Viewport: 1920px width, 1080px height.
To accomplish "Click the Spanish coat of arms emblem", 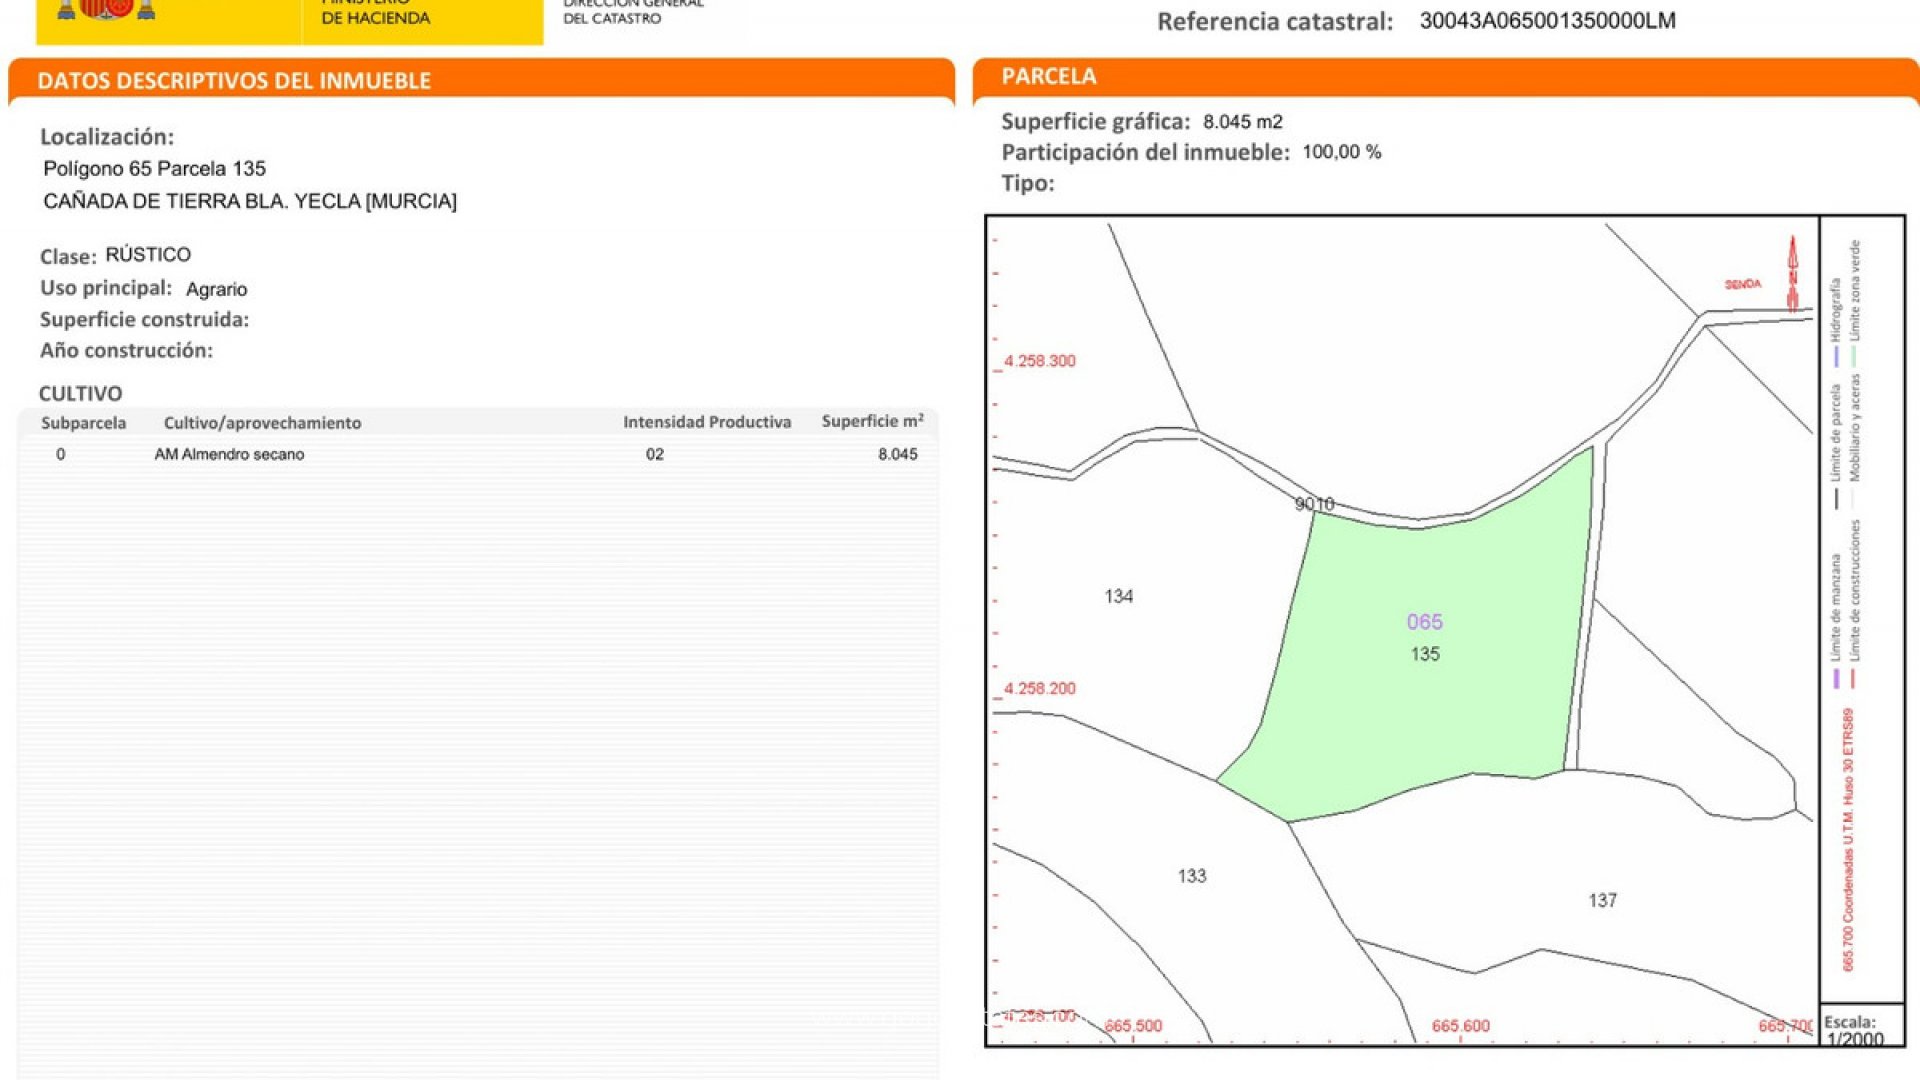I will [x=106, y=10].
